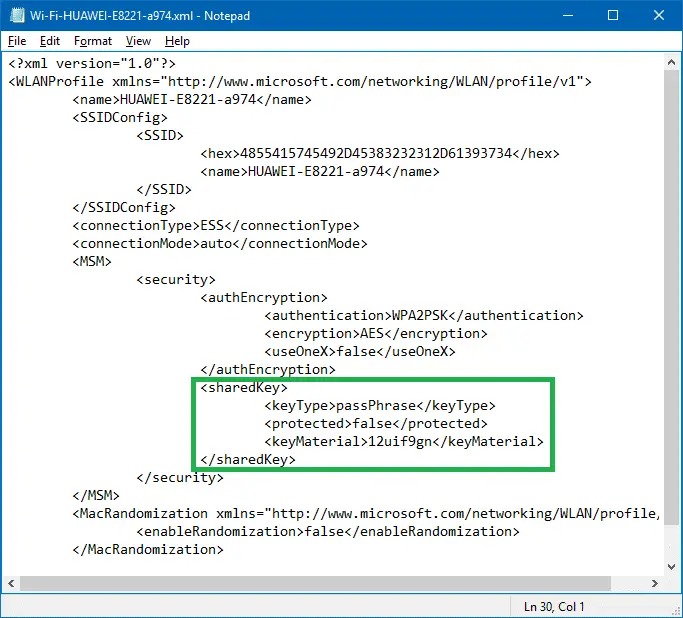This screenshot has height=618, width=683.
Task: Click the opening security tag
Action: point(176,280)
